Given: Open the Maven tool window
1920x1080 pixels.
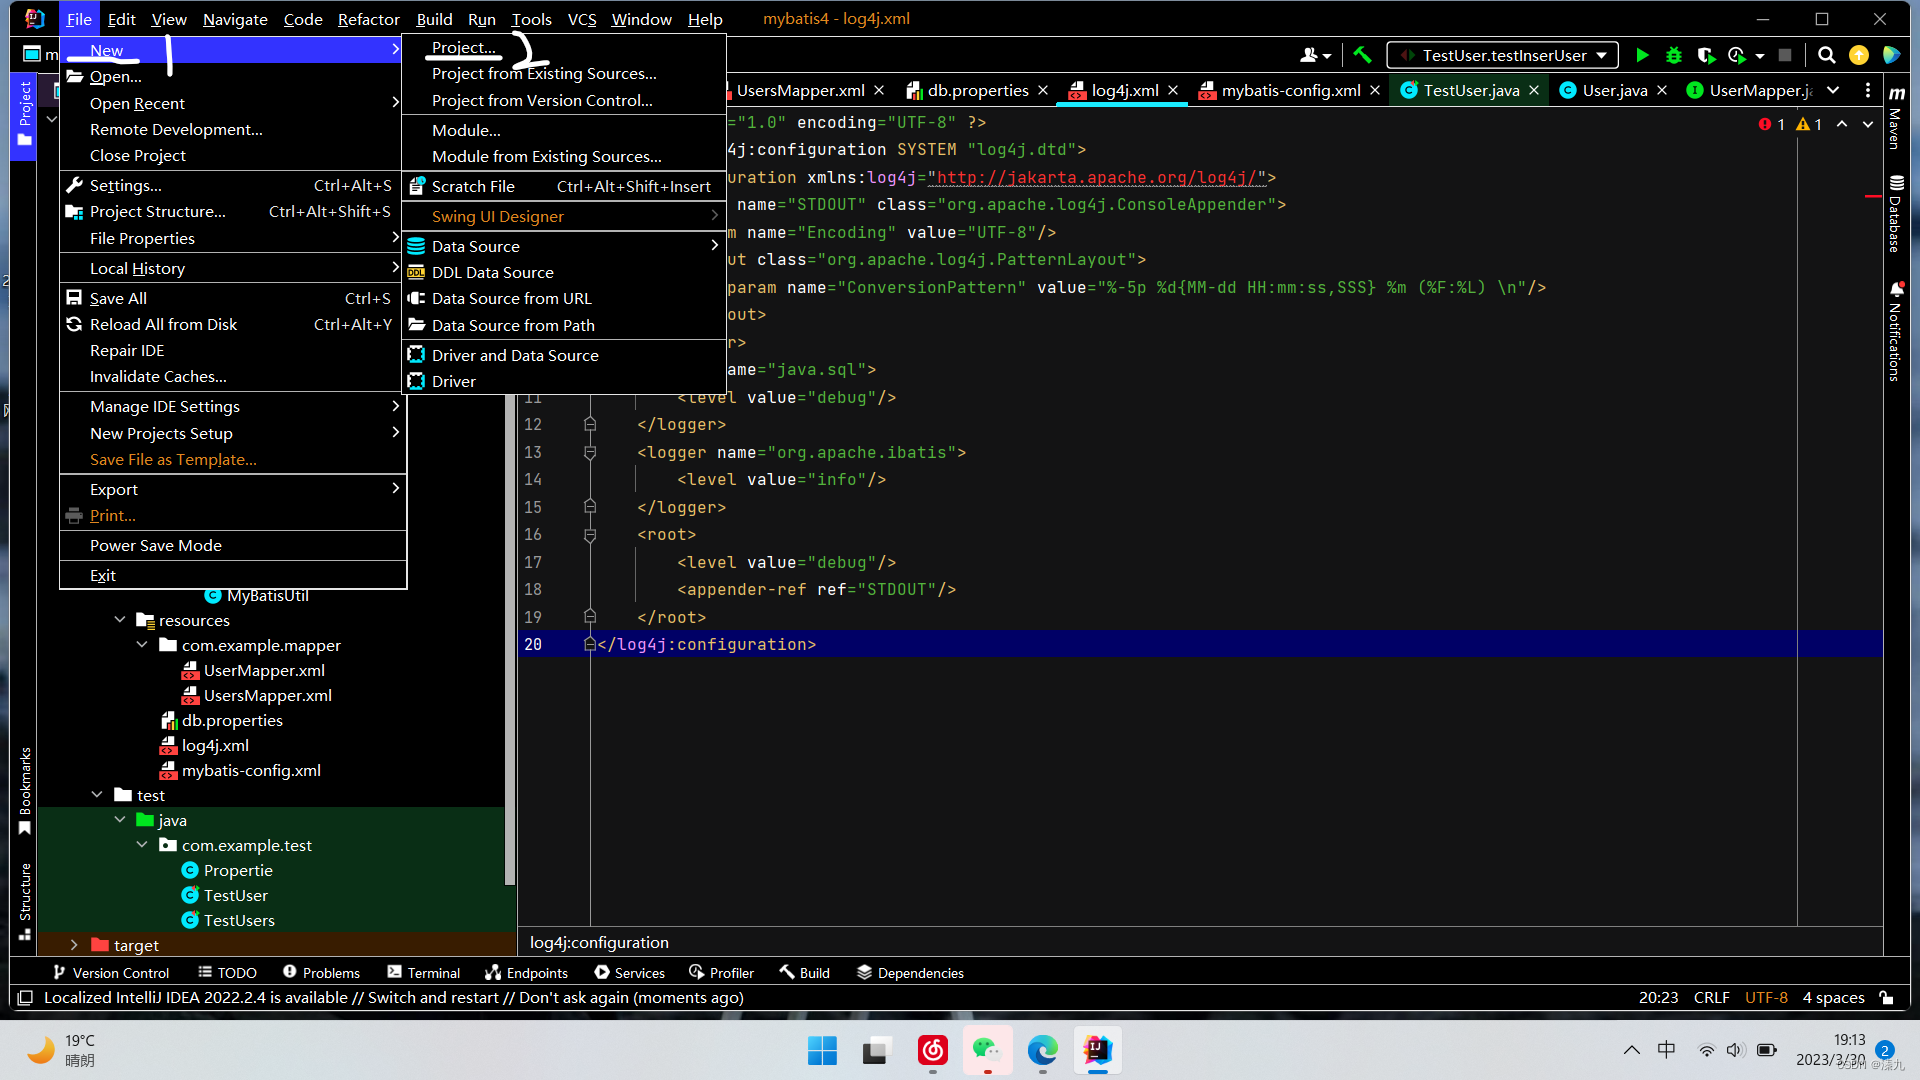Looking at the screenshot, I should [x=1895, y=120].
